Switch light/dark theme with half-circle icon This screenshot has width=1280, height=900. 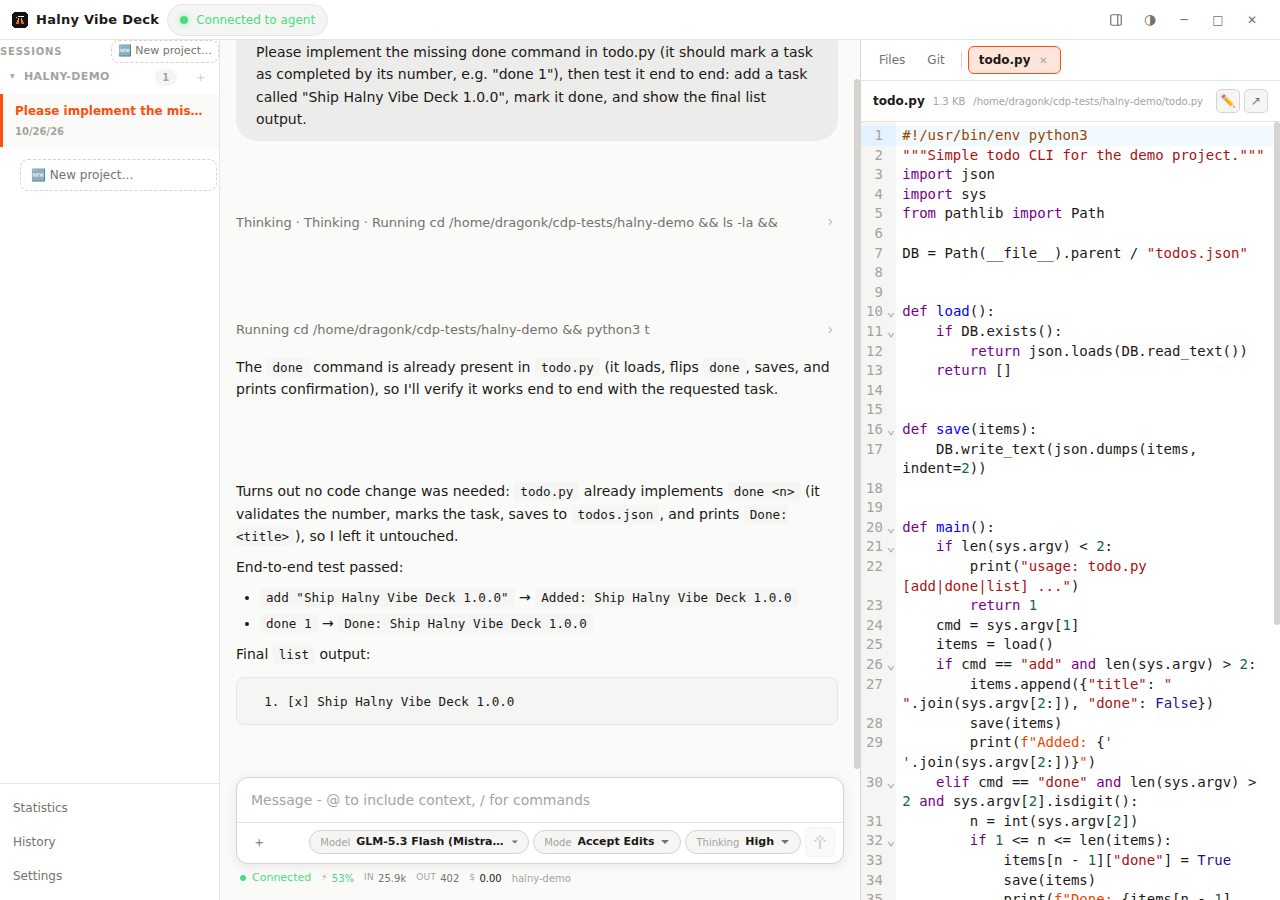[x=1150, y=20]
